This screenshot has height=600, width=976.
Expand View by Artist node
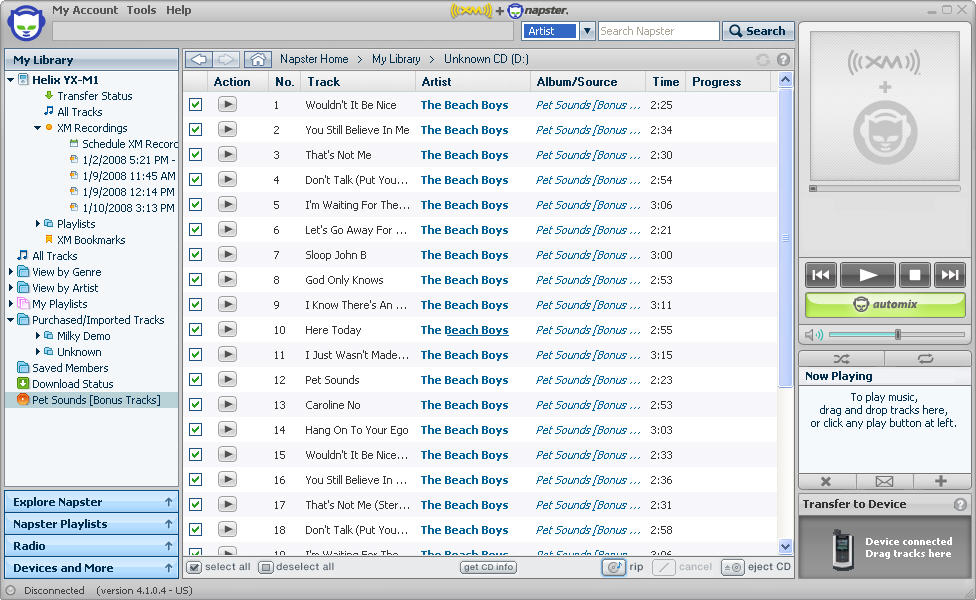11,288
